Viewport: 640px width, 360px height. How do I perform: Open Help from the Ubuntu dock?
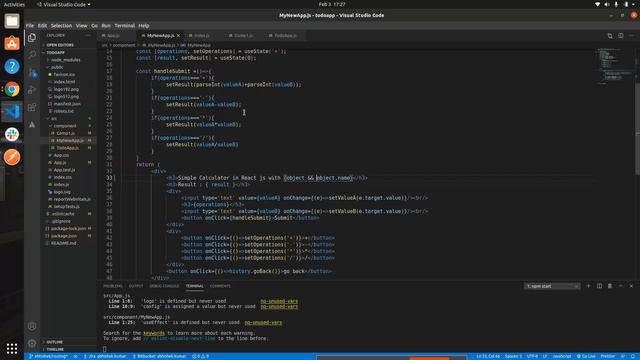tap(12, 66)
